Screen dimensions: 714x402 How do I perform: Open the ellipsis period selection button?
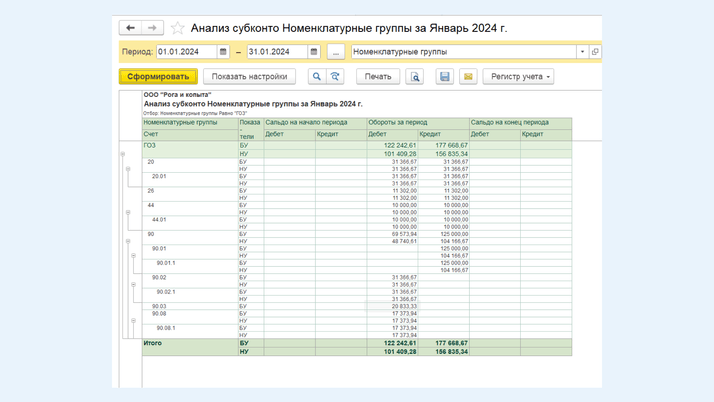(336, 52)
